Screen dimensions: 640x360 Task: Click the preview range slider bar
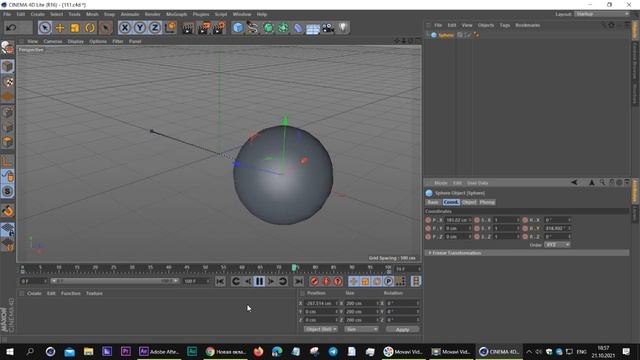pyautogui.click(x=114, y=281)
